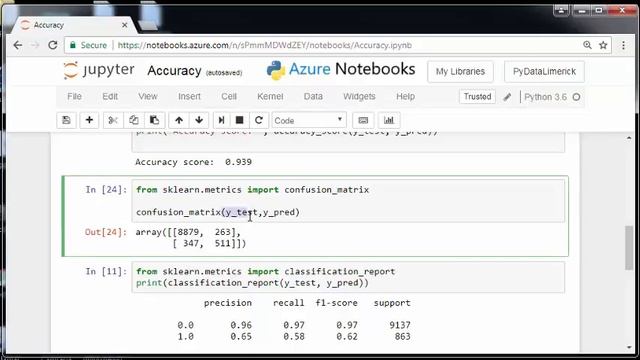Select the Accuracy browser tab
This screenshot has width=640, height=360.
tap(73, 25)
